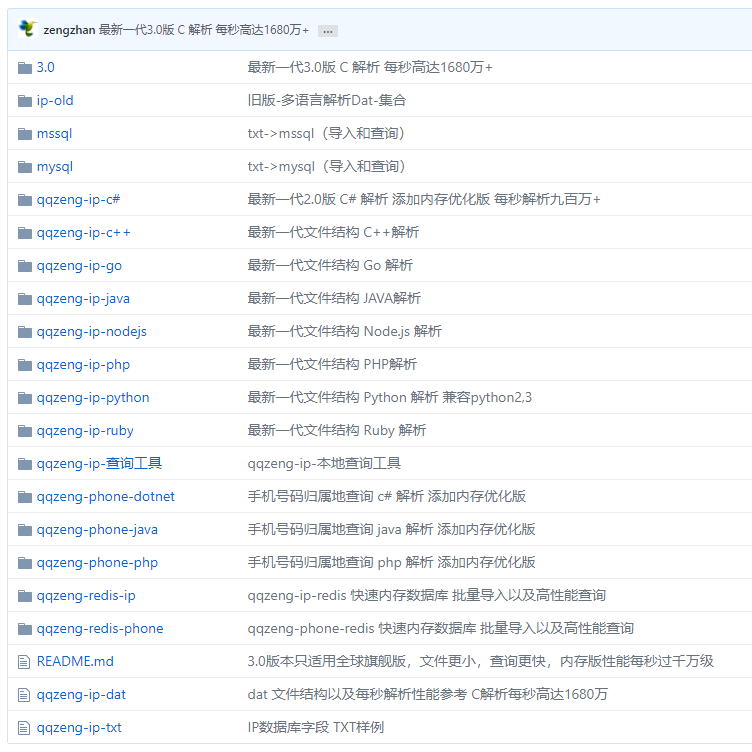
Task: Open the ip-old folder
Action: 55,100
